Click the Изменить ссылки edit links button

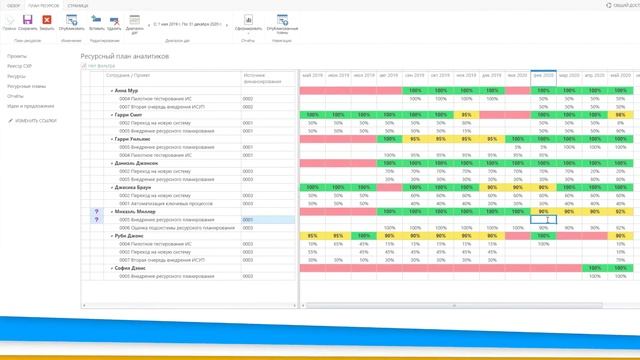[x=32, y=121]
